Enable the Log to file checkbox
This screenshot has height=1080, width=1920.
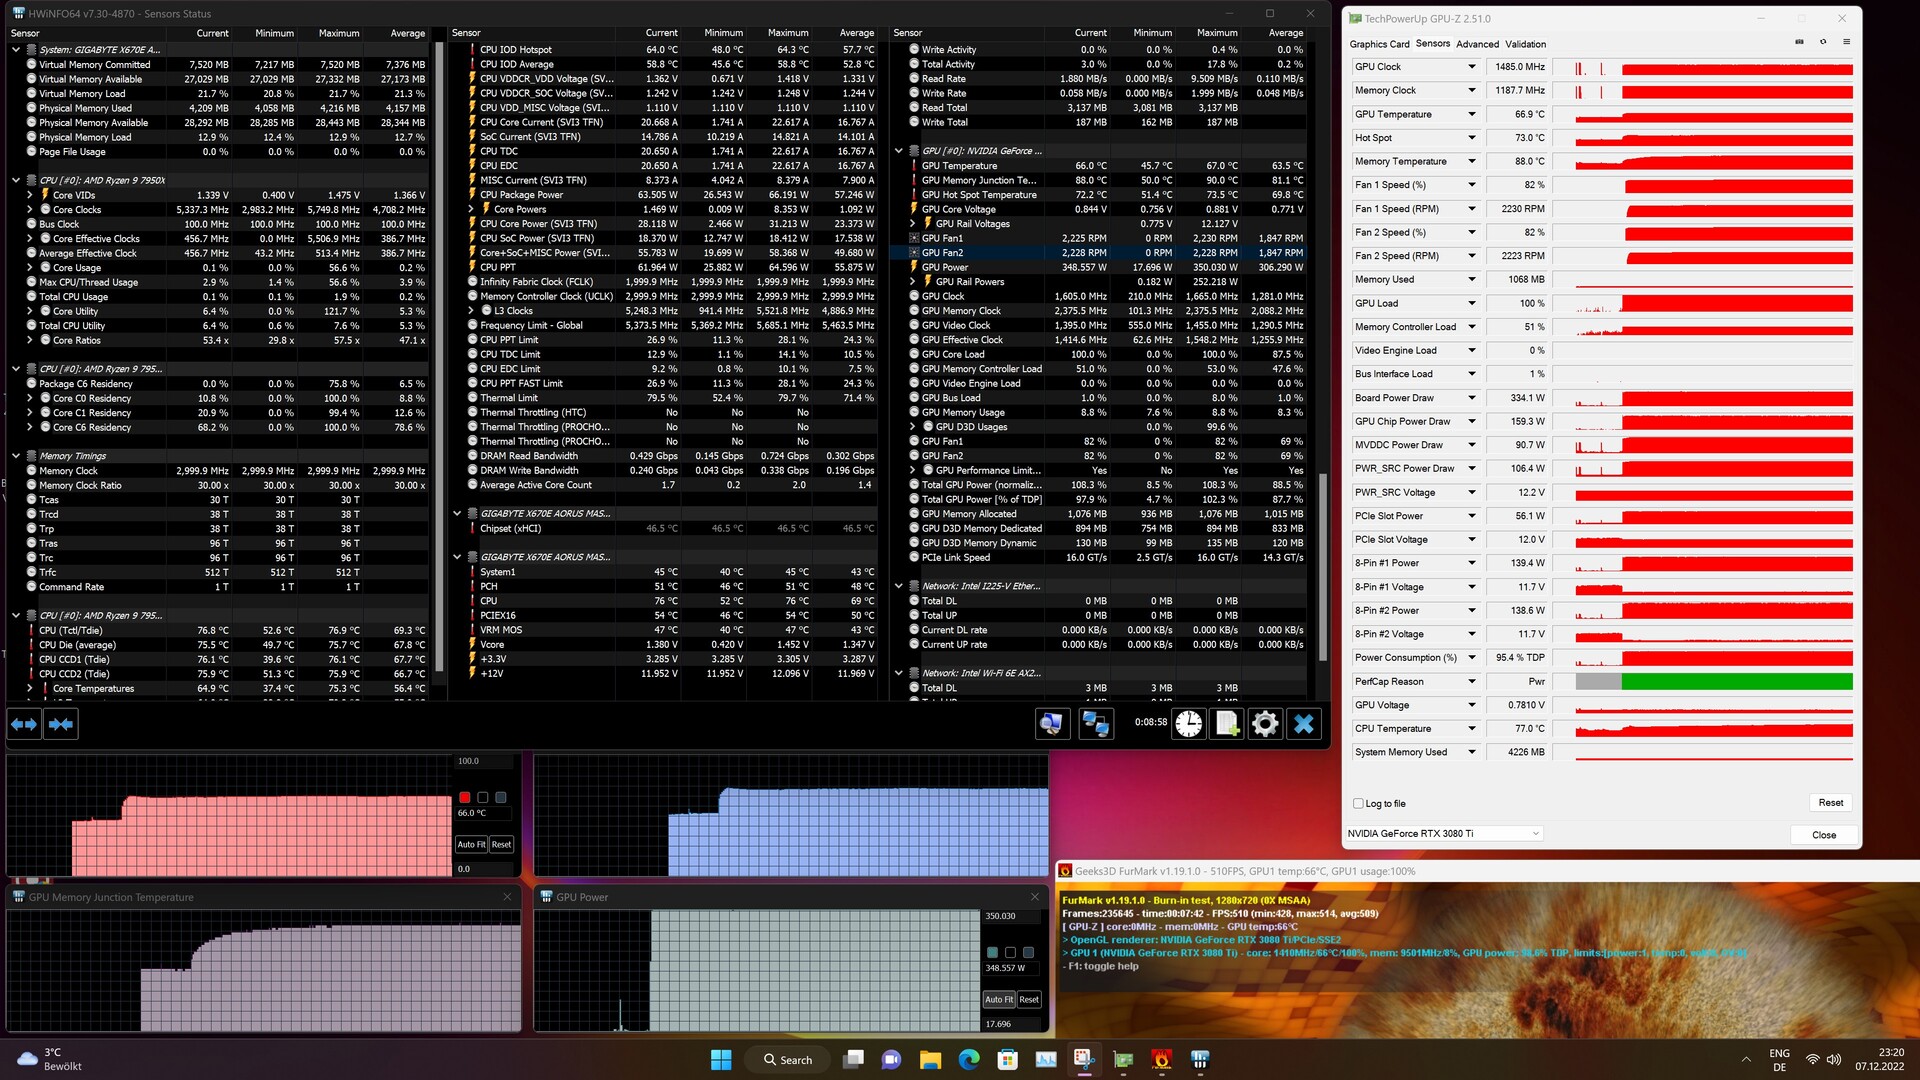[1358, 803]
